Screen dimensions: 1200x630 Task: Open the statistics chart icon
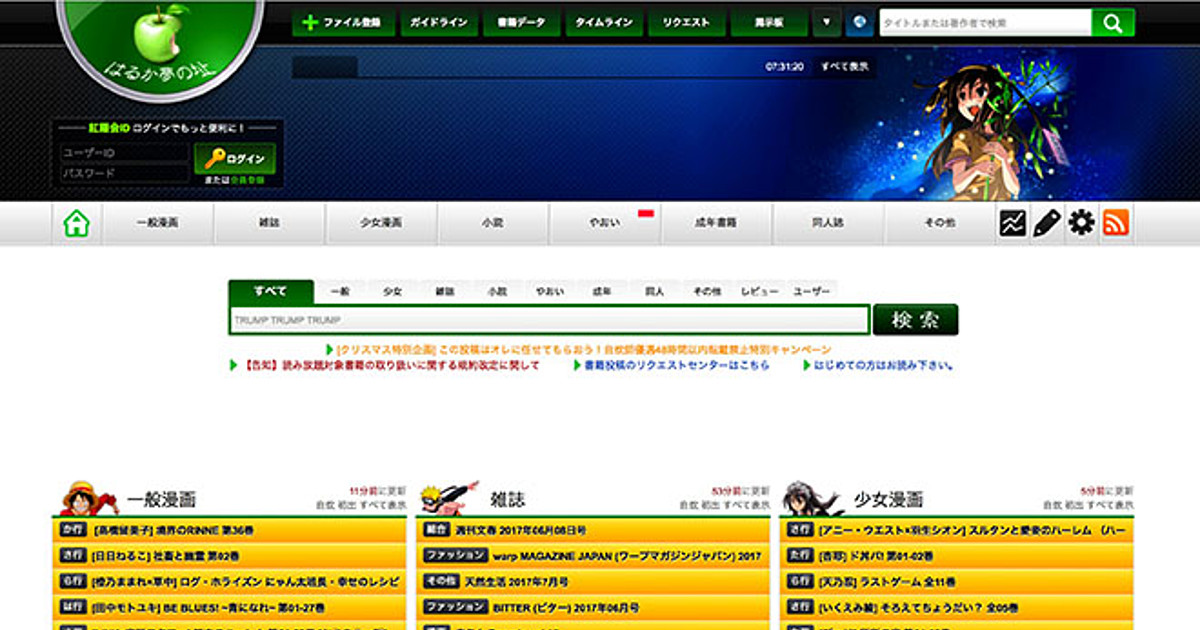pyautogui.click(x=1013, y=223)
